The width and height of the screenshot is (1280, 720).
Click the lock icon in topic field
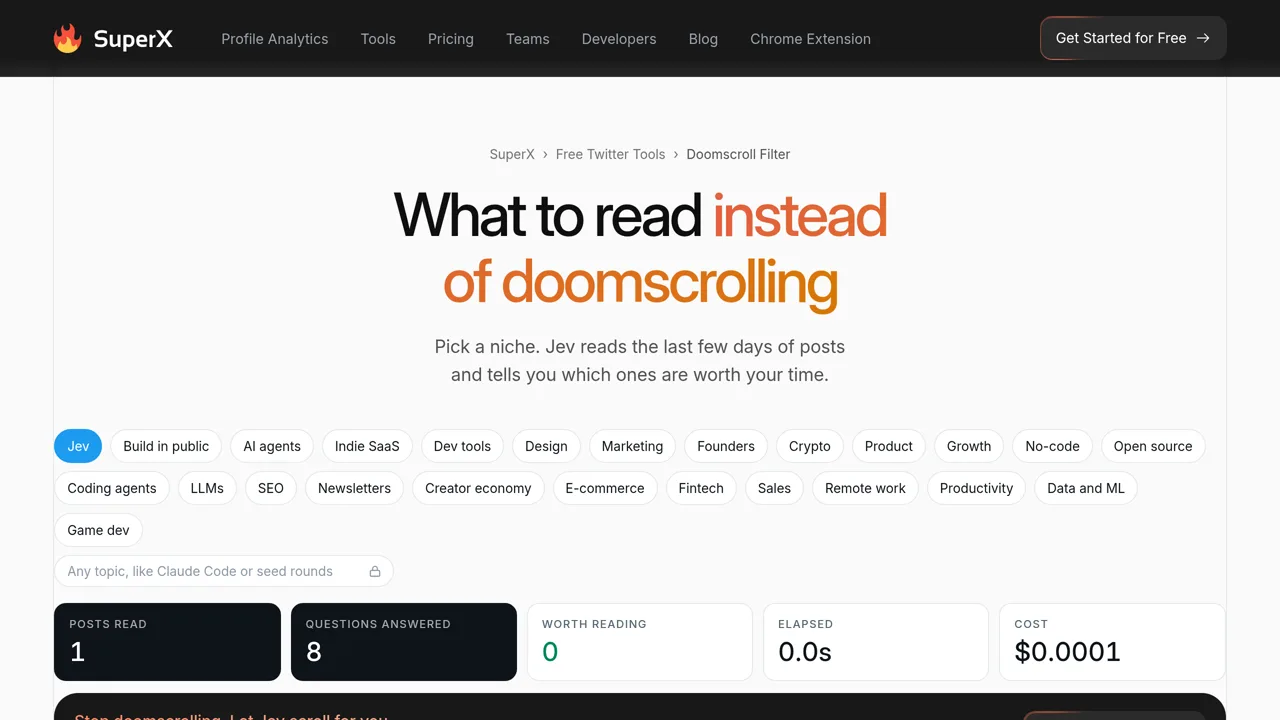tap(375, 571)
